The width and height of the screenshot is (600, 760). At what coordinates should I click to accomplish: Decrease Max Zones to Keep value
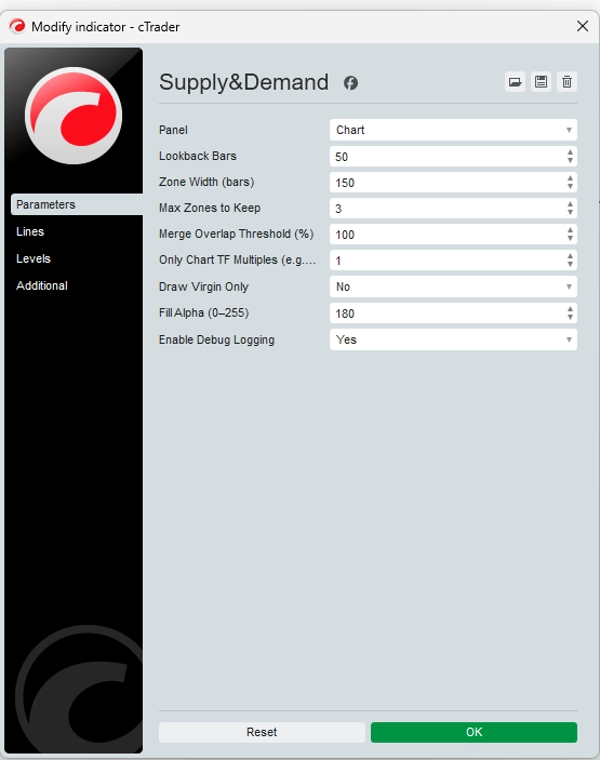click(570, 213)
